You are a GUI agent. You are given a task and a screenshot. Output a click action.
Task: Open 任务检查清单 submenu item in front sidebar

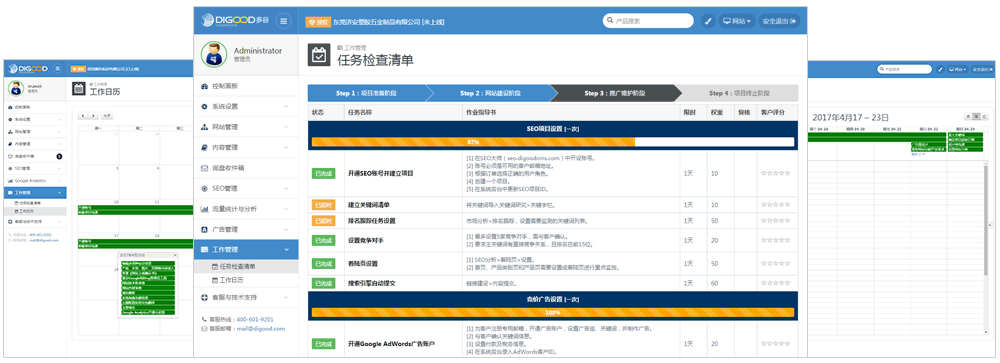[246, 266]
